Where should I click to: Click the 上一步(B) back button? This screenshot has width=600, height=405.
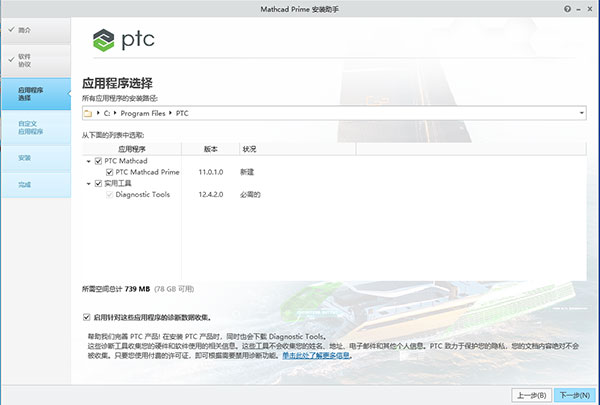[528, 395]
